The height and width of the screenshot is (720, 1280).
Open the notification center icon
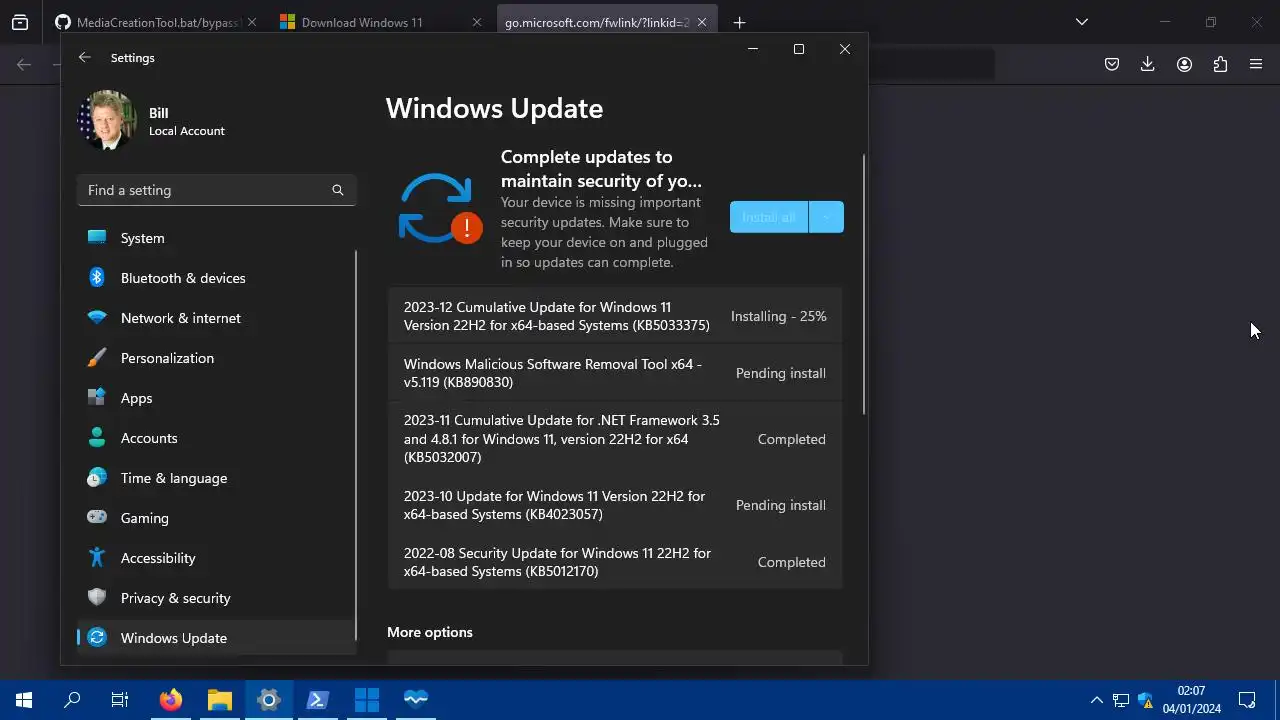[x=1247, y=700]
